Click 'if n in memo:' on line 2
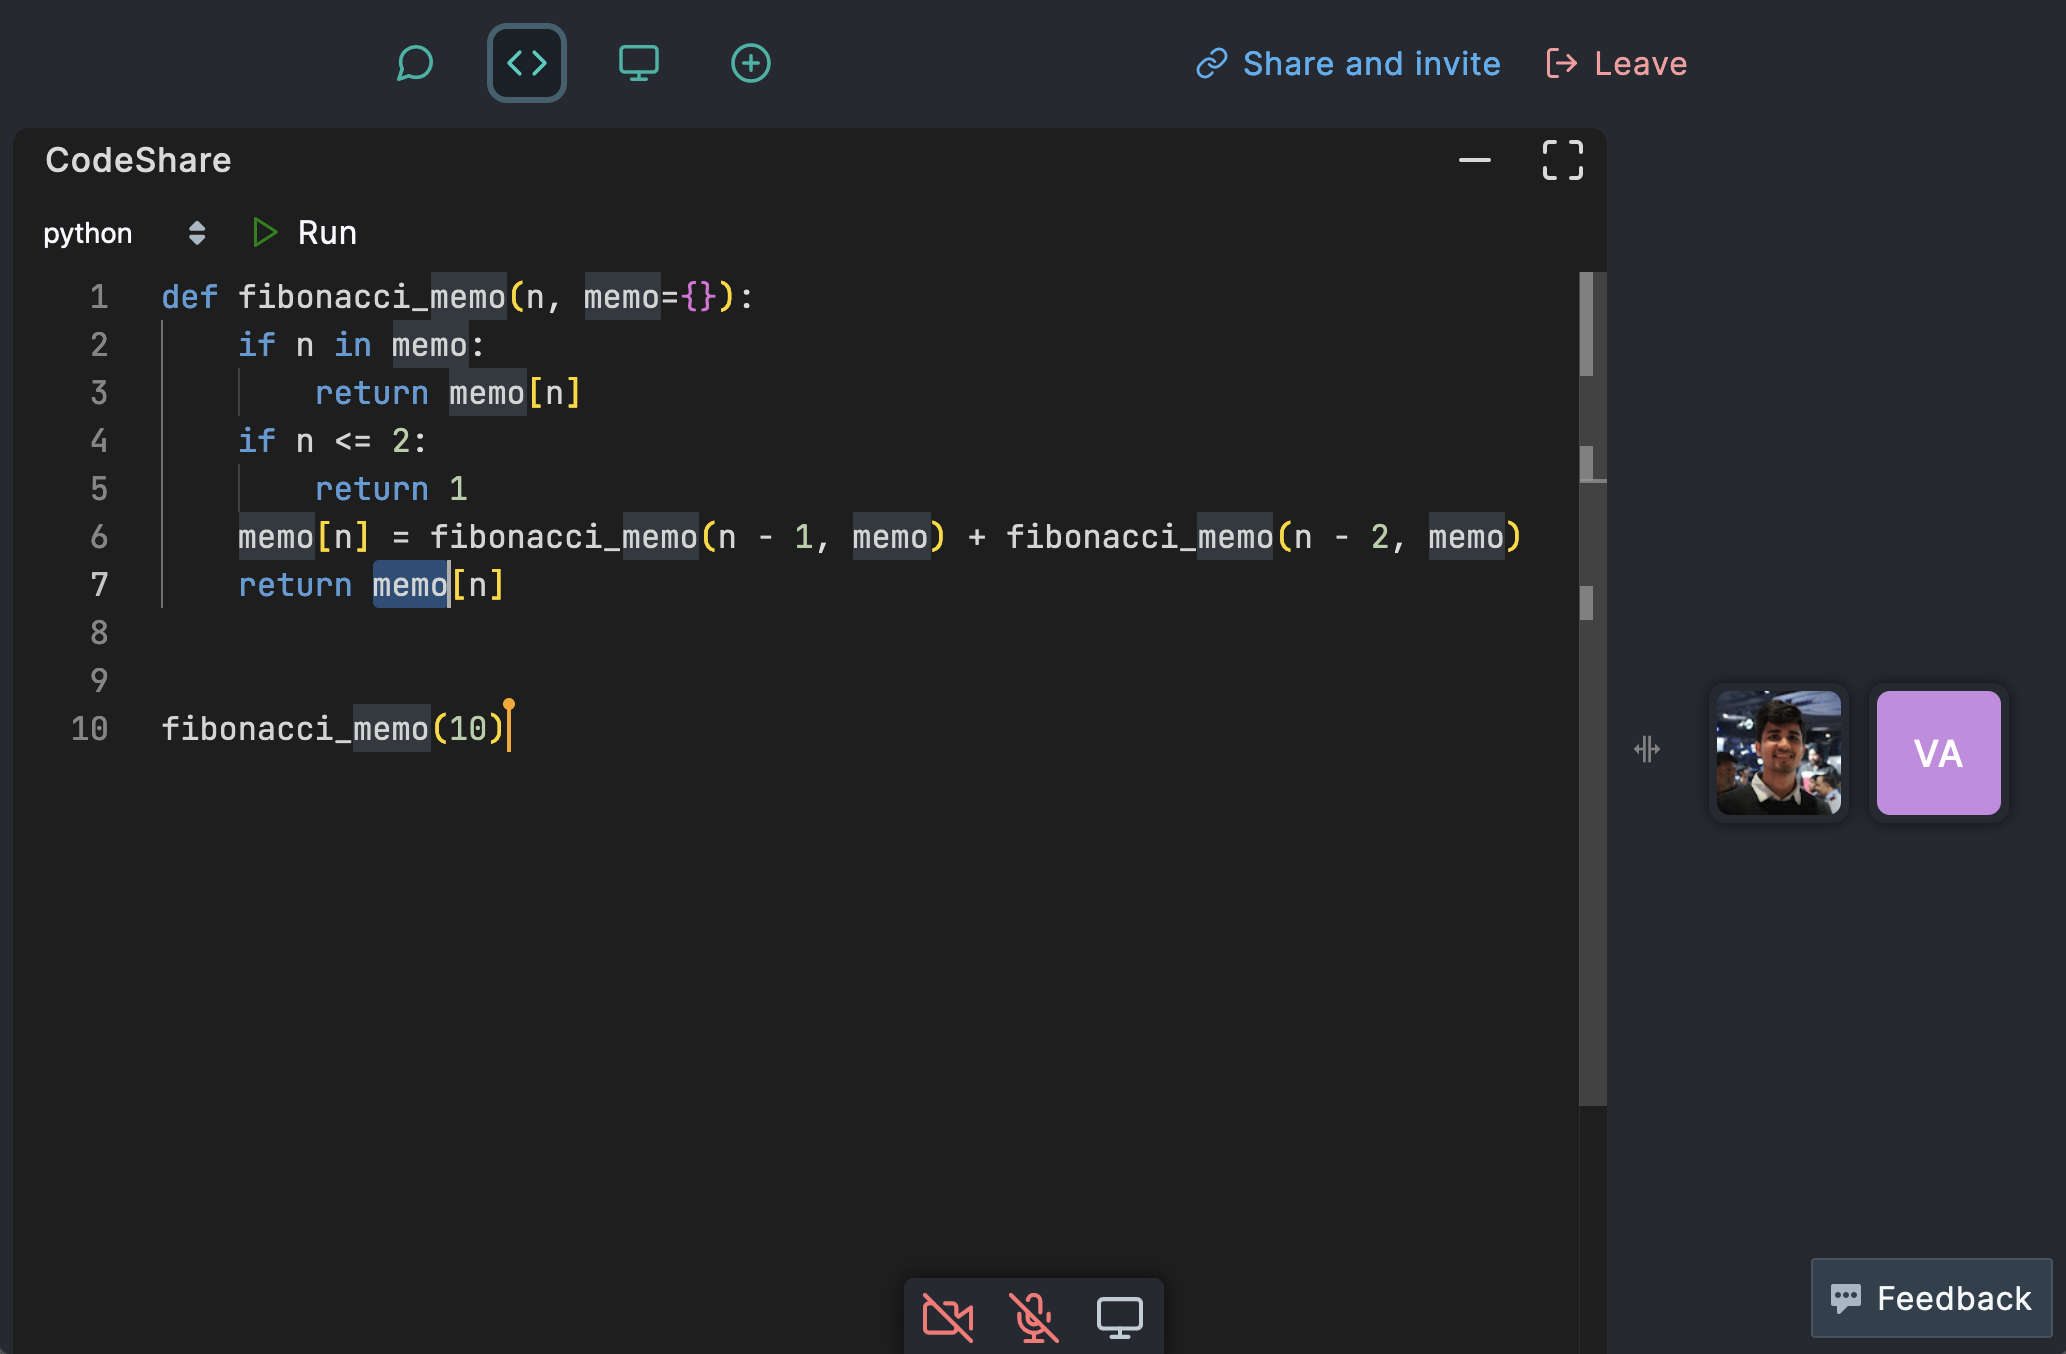Viewport: 2066px width, 1354px height. 361,345
